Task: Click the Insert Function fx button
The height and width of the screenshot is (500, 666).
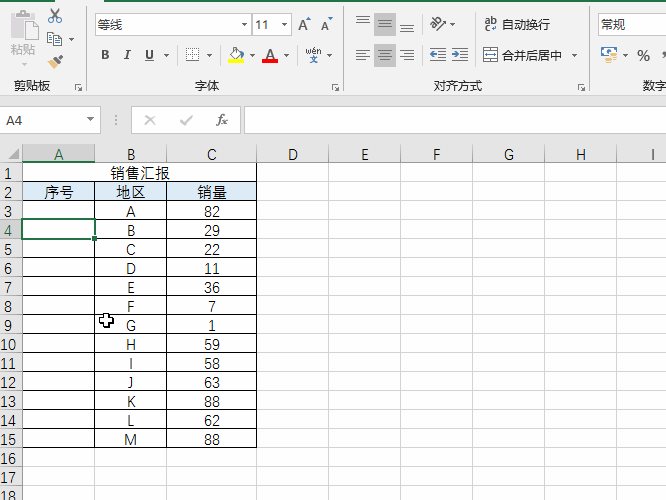Action: click(222, 120)
